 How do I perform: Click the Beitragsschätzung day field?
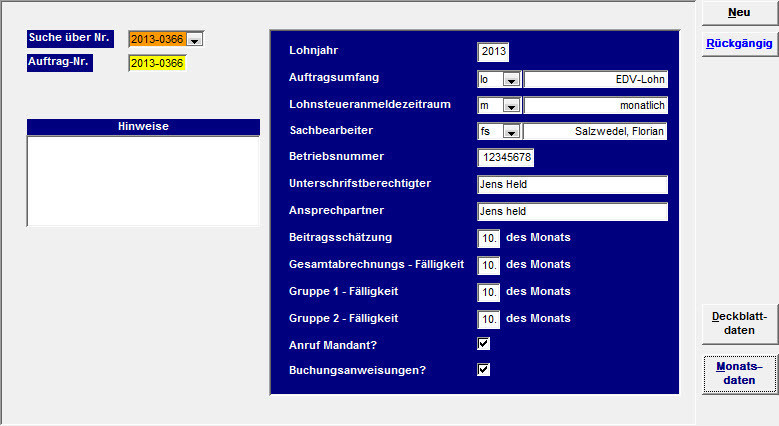click(x=488, y=239)
